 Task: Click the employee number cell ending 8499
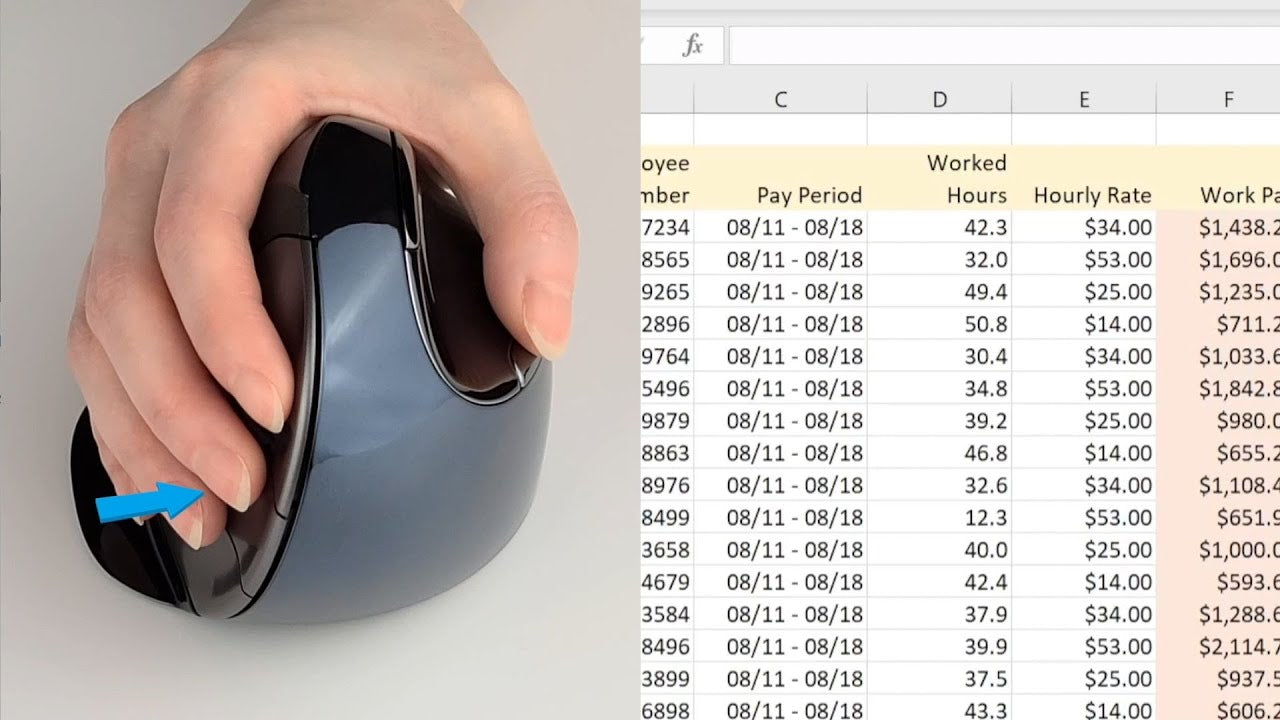pyautogui.click(x=667, y=518)
